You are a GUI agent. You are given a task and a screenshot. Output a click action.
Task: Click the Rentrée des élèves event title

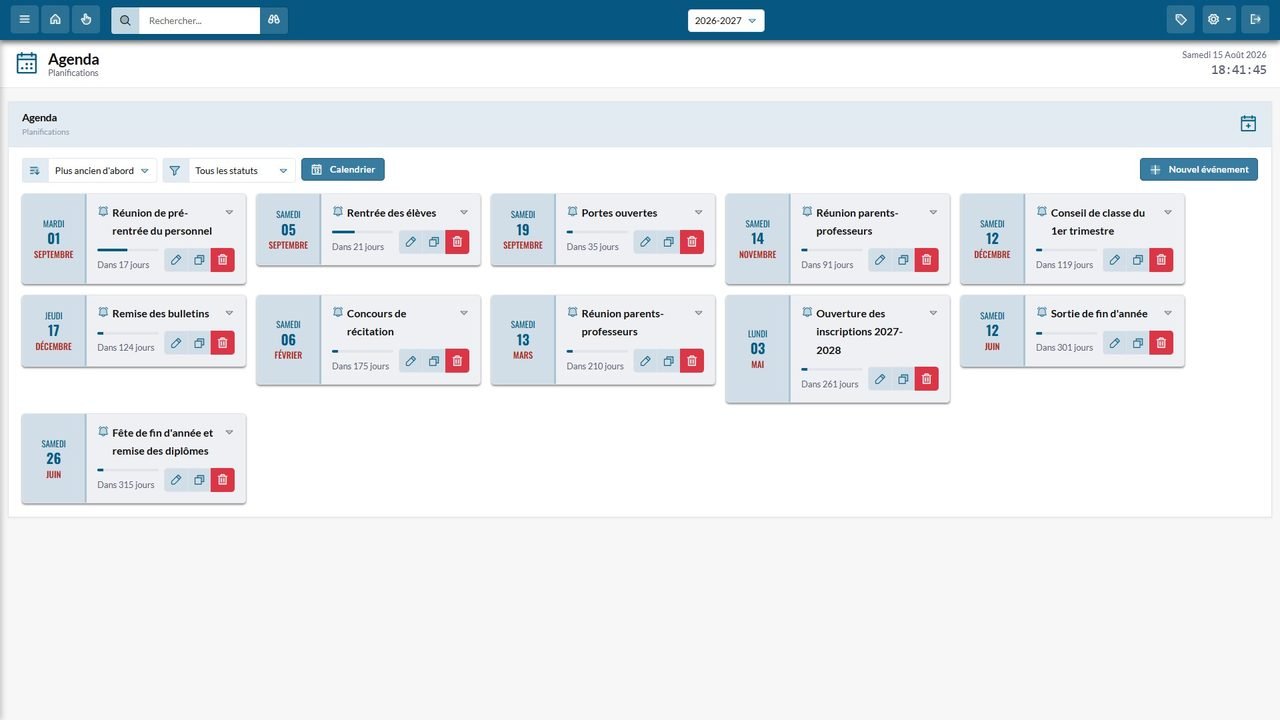[x=391, y=213]
